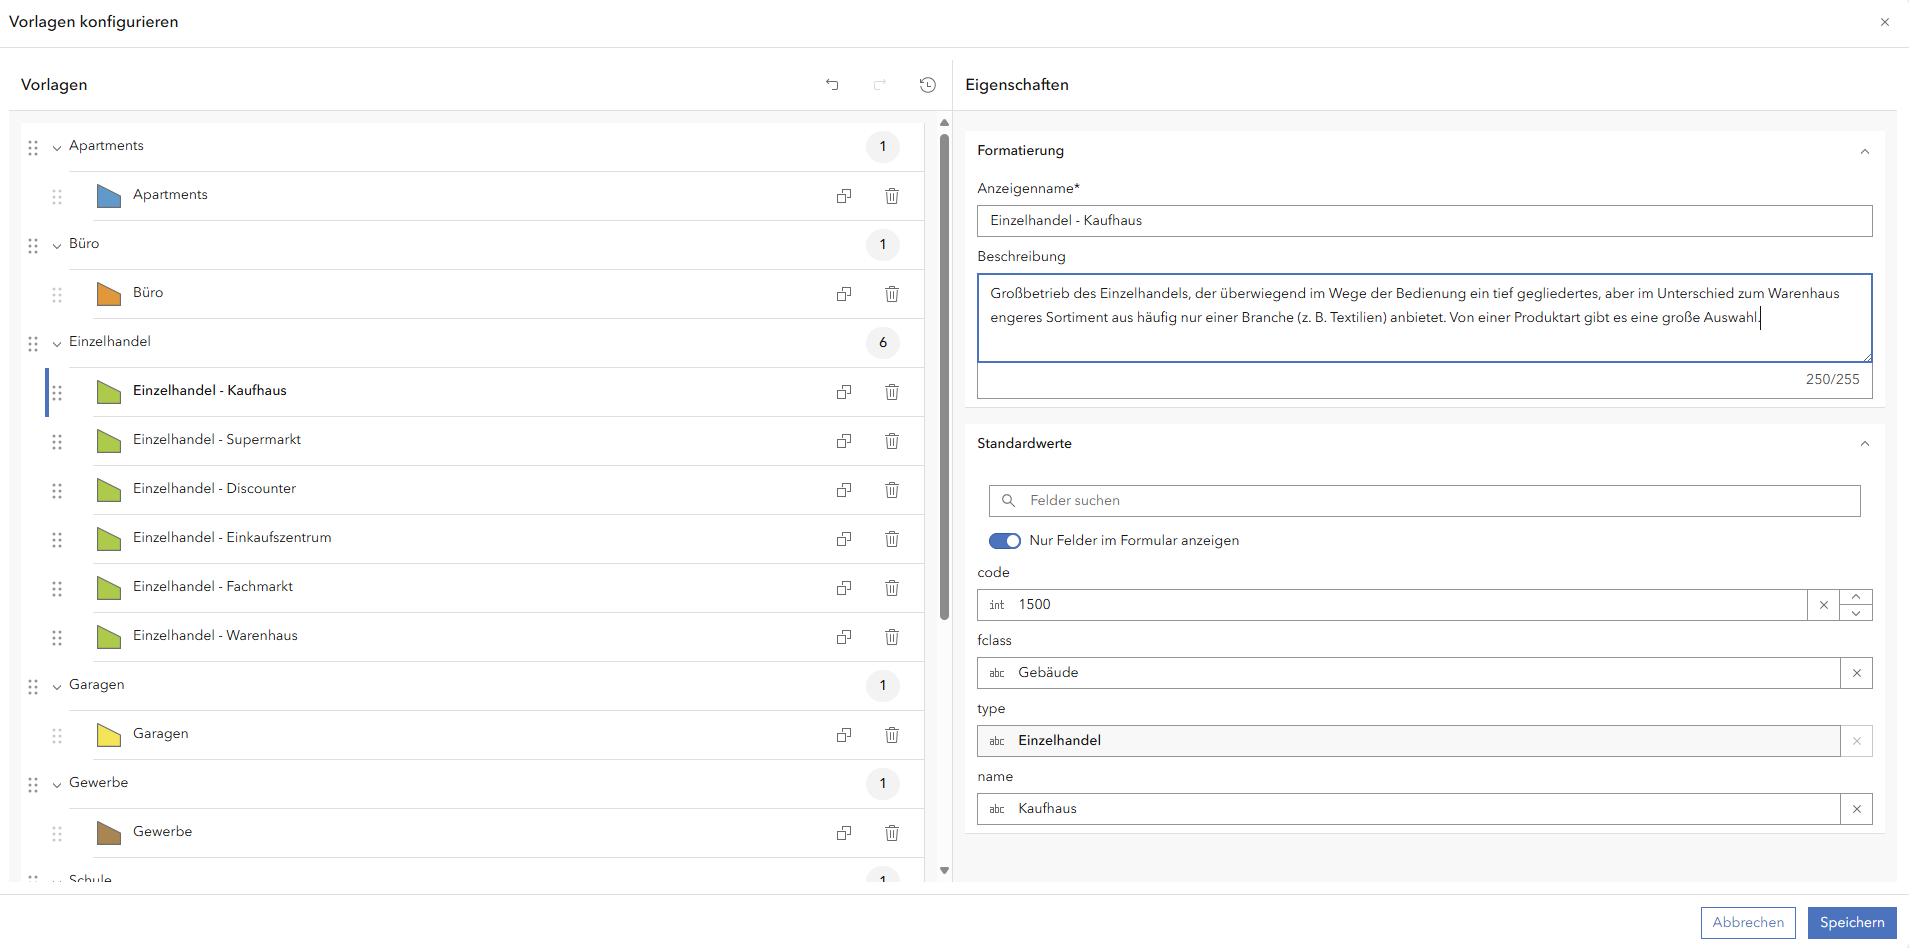Save templates with Speichern button
The image size is (1909, 948).
(1852, 923)
